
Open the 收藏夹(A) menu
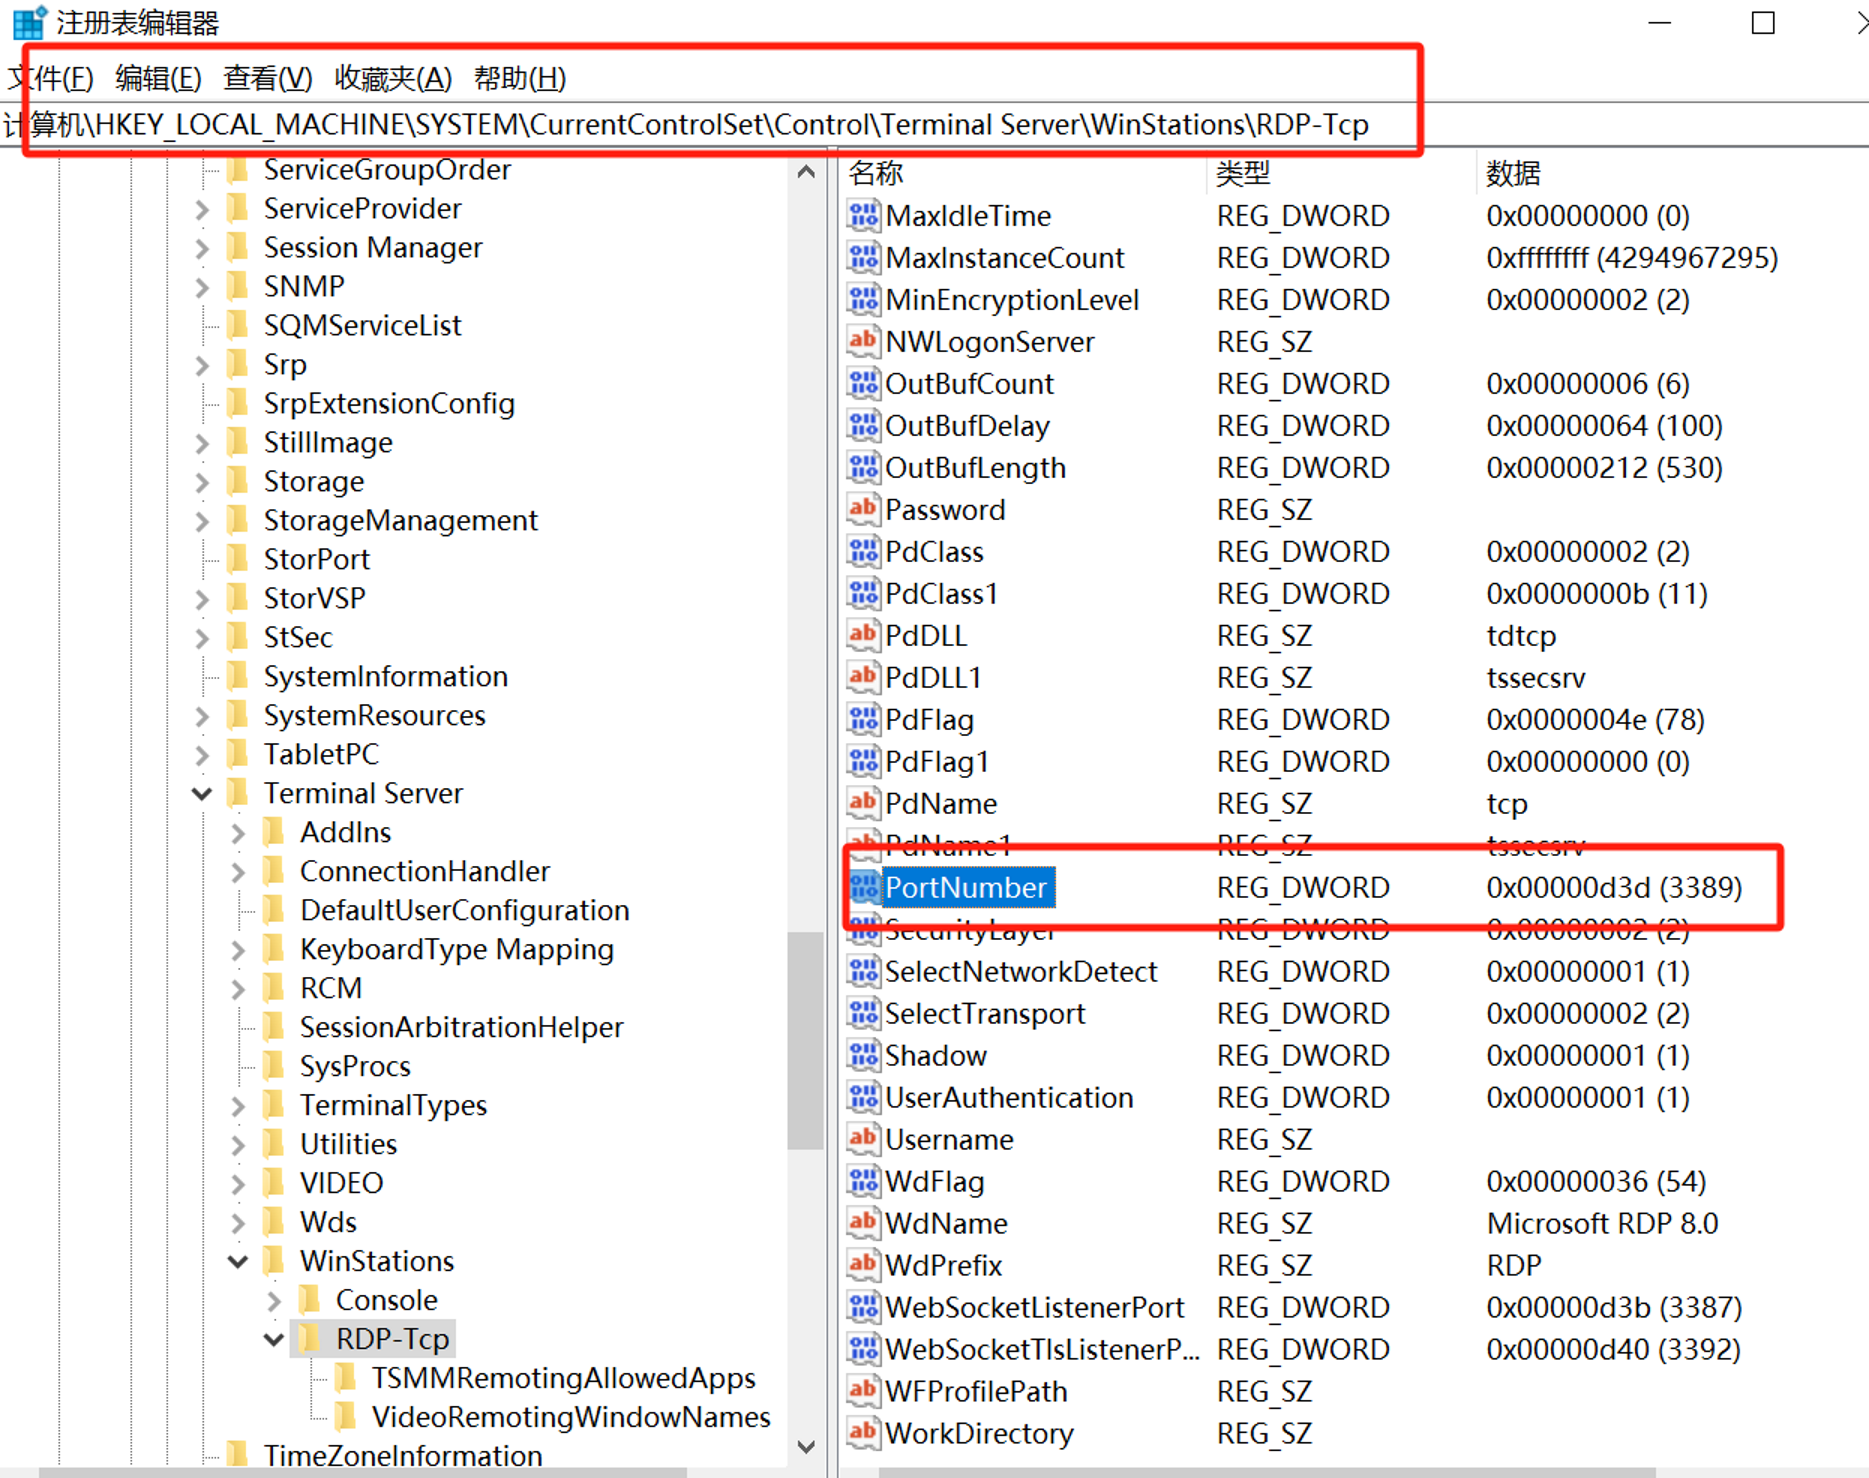(392, 78)
